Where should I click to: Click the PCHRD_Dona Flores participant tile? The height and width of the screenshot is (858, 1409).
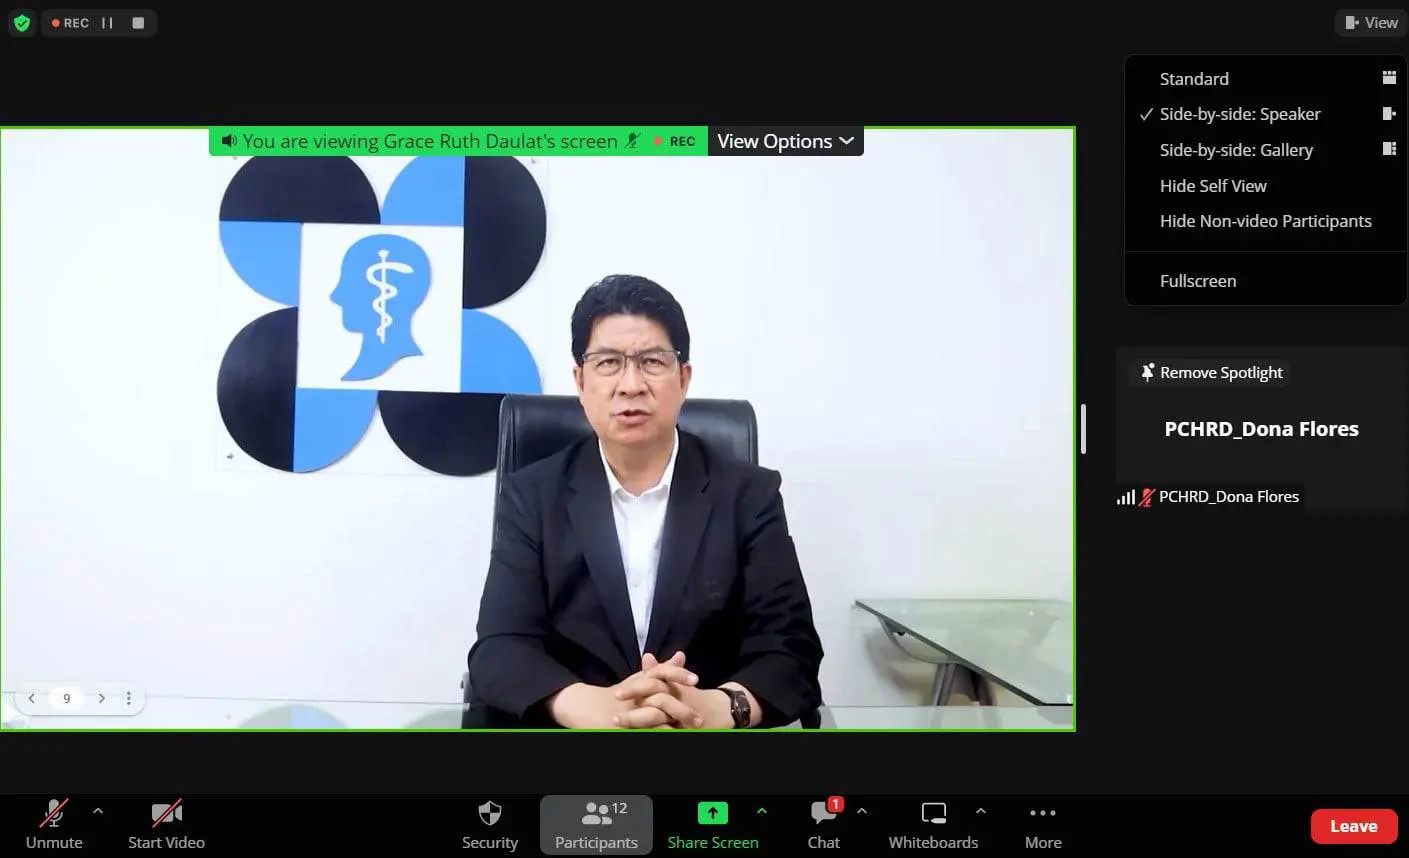(1261, 429)
